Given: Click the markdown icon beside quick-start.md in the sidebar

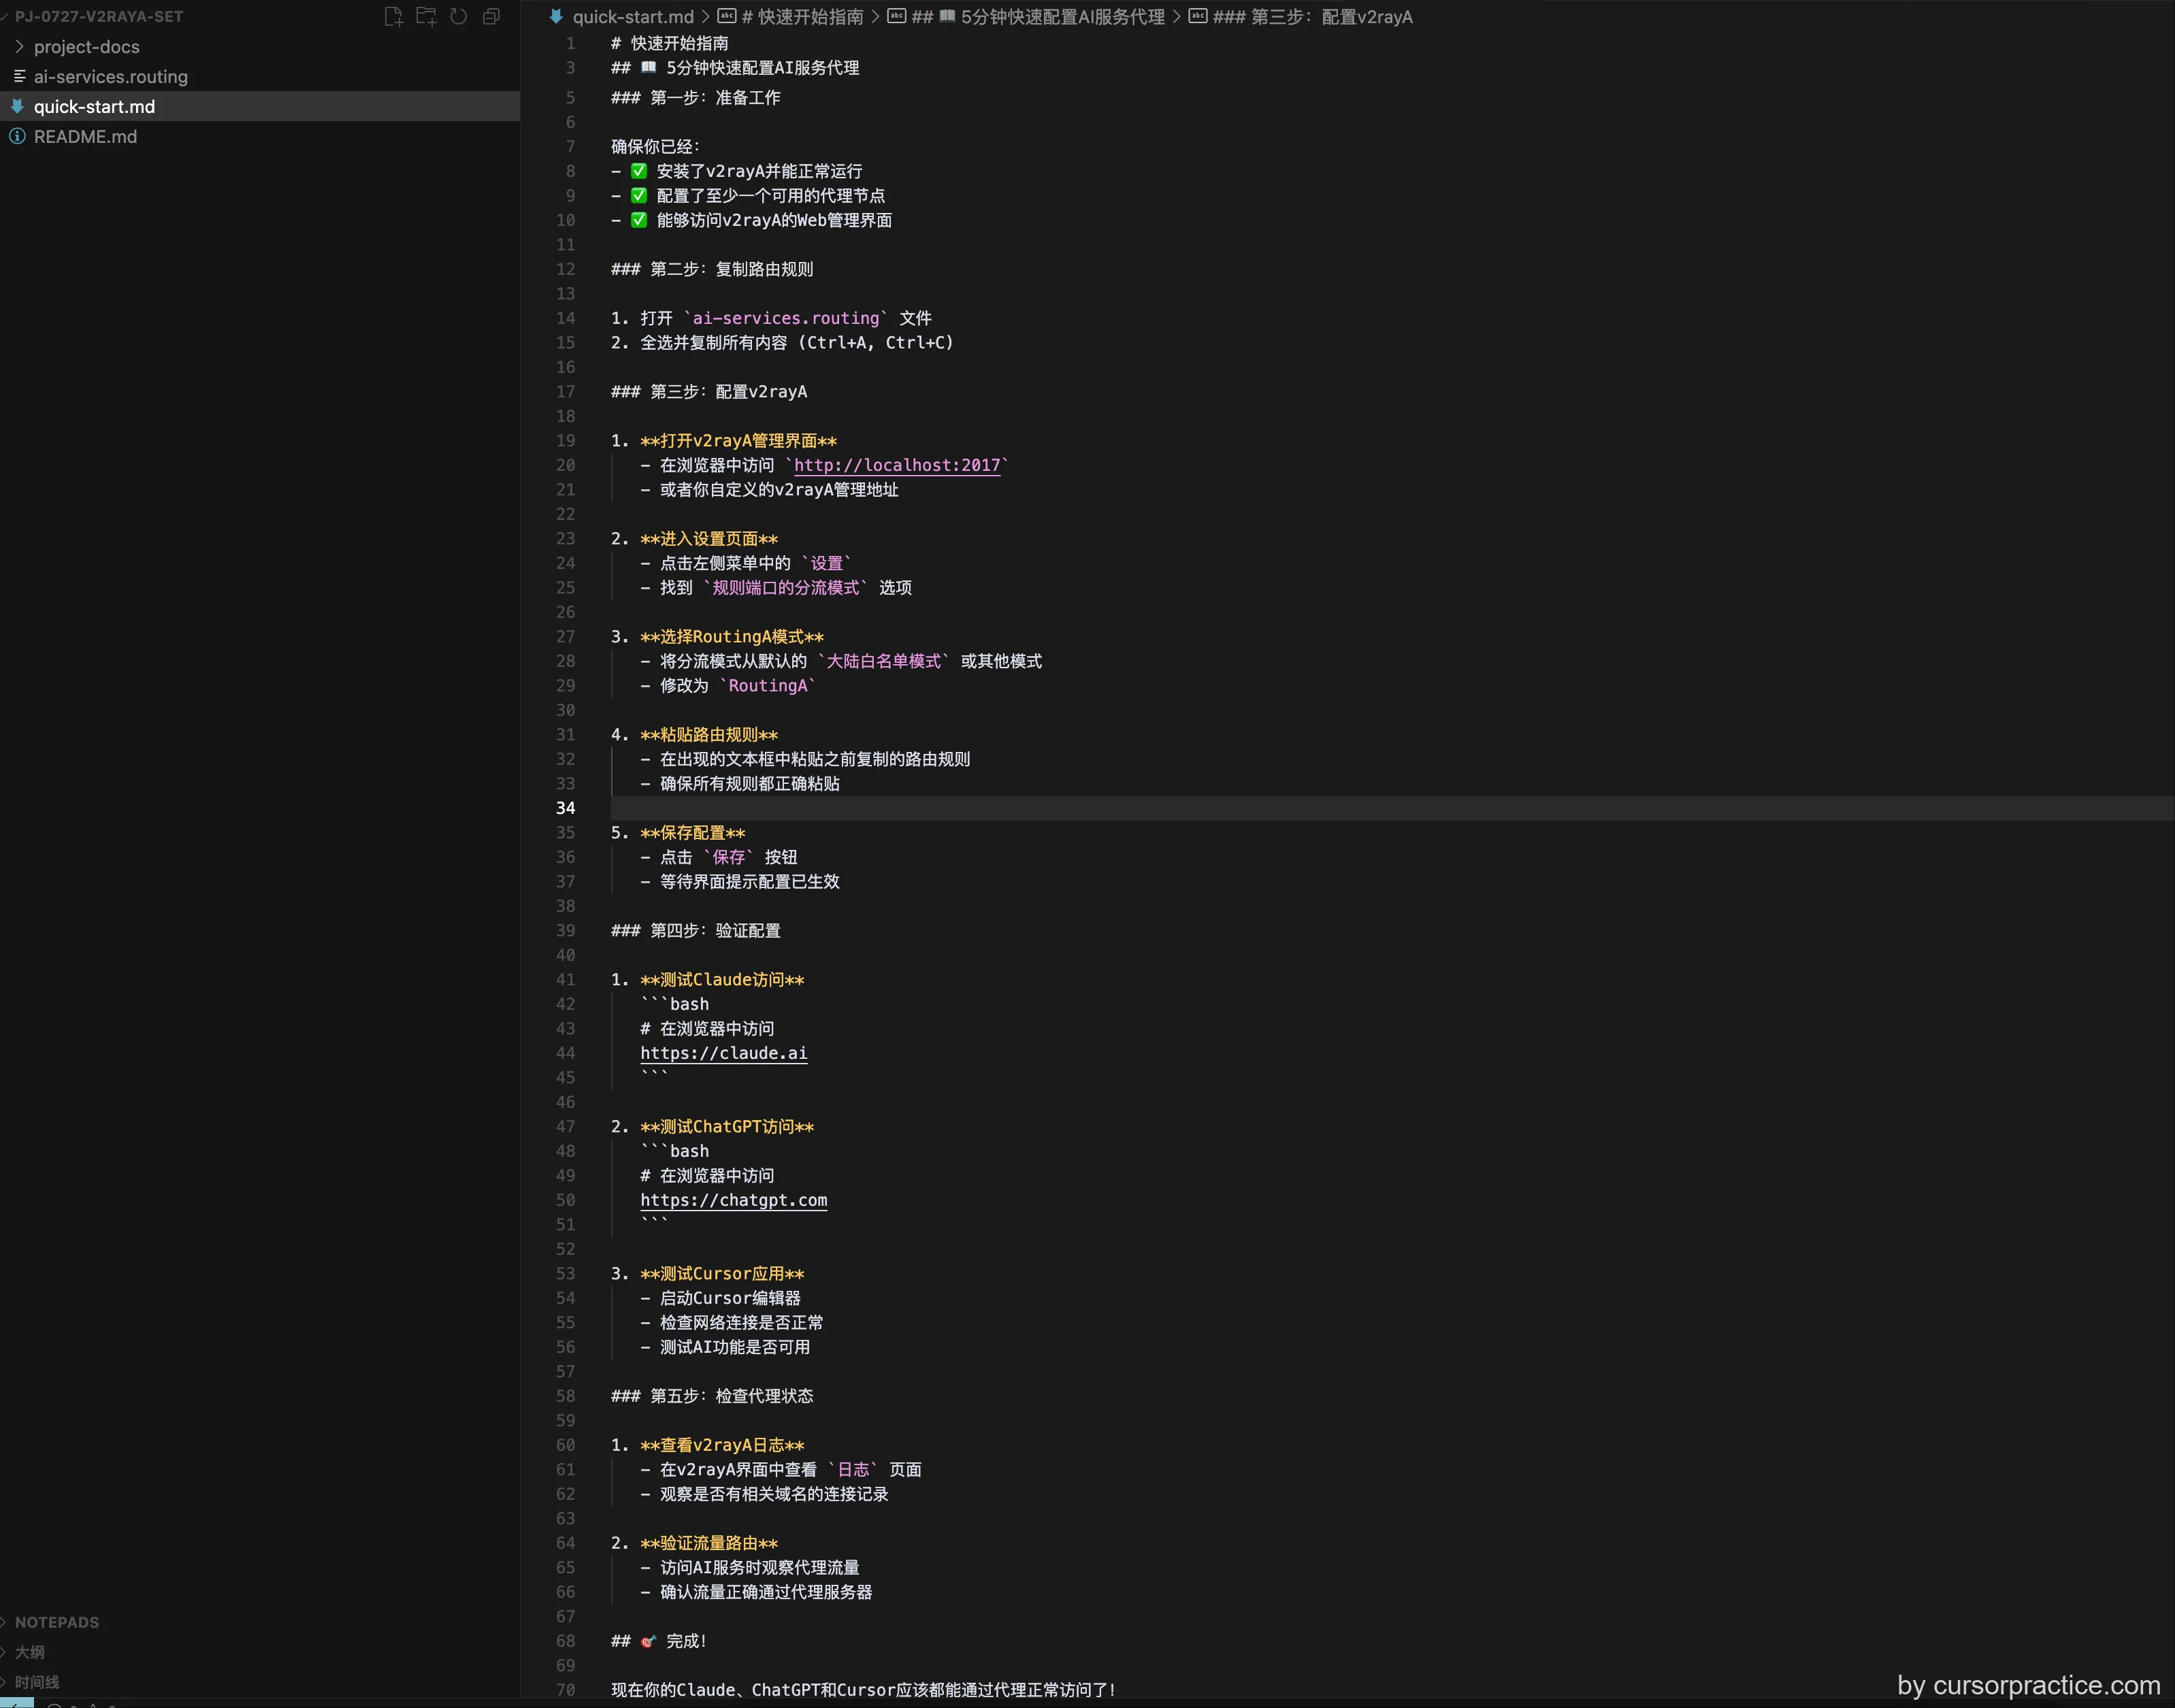Looking at the screenshot, I should 17,106.
